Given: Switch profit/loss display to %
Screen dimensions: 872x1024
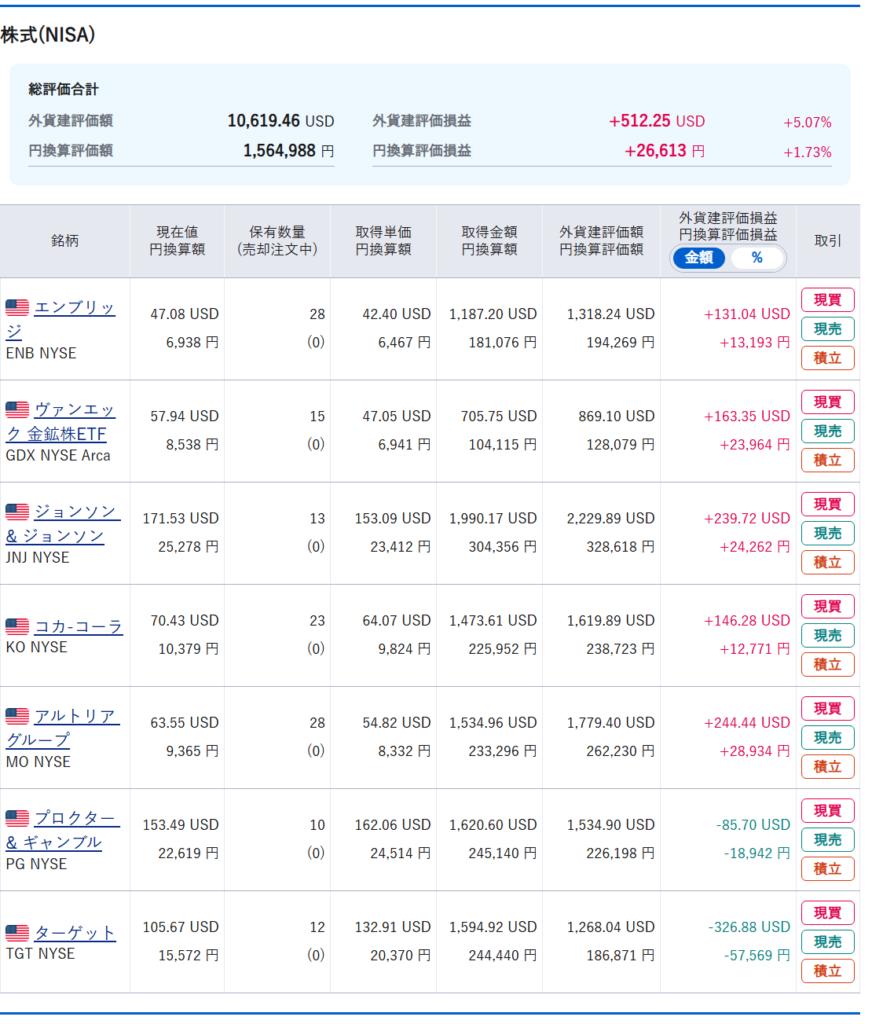Looking at the screenshot, I should (x=756, y=258).
